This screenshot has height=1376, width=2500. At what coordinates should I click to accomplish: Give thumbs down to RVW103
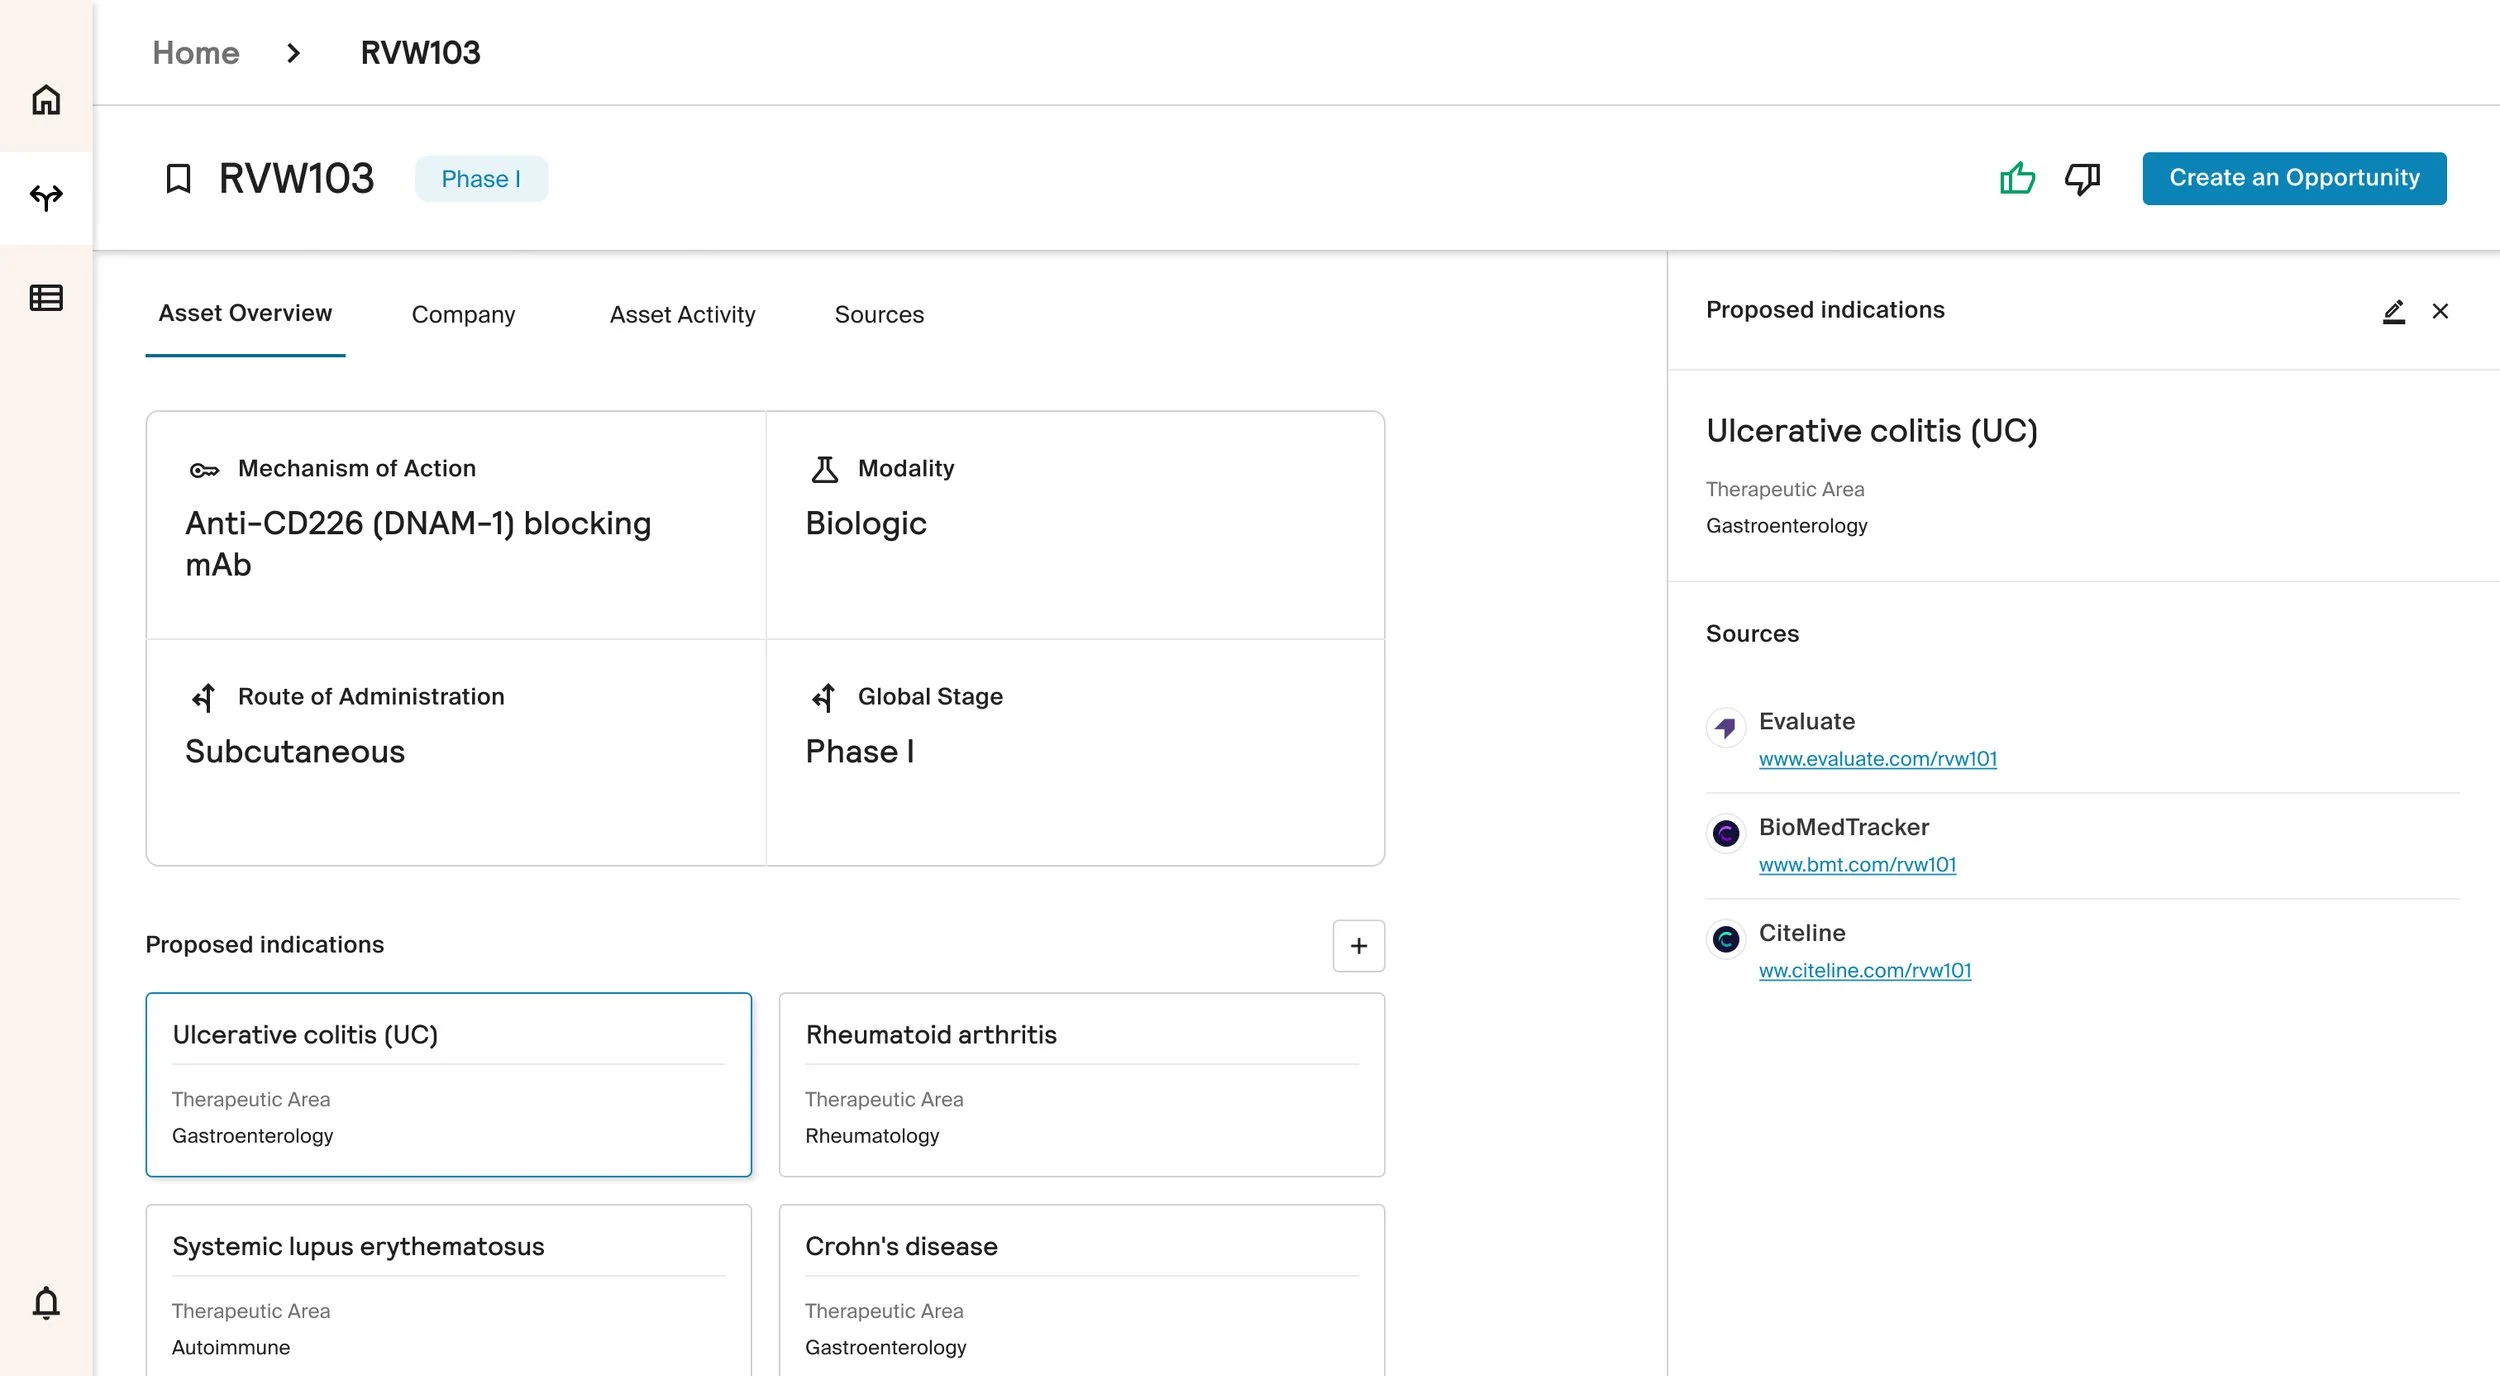click(2082, 179)
